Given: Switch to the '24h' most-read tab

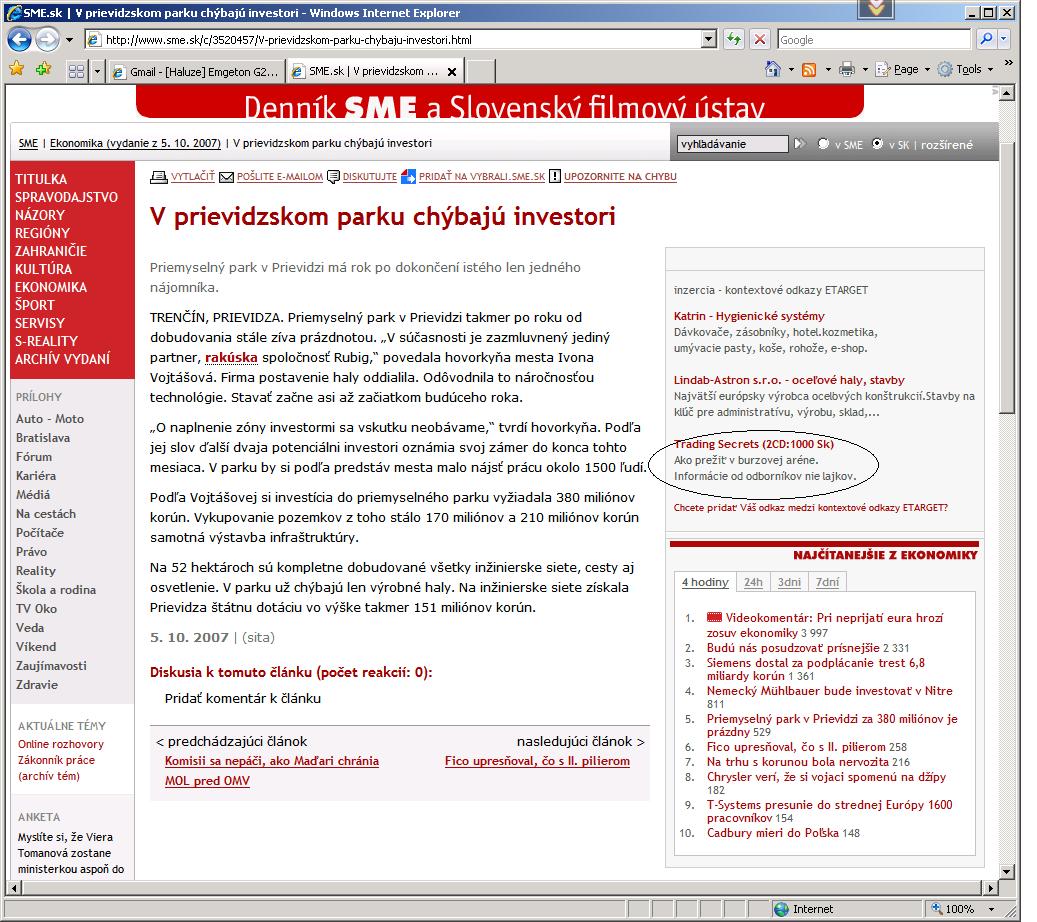Looking at the screenshot, I should [x=753, y=582].
